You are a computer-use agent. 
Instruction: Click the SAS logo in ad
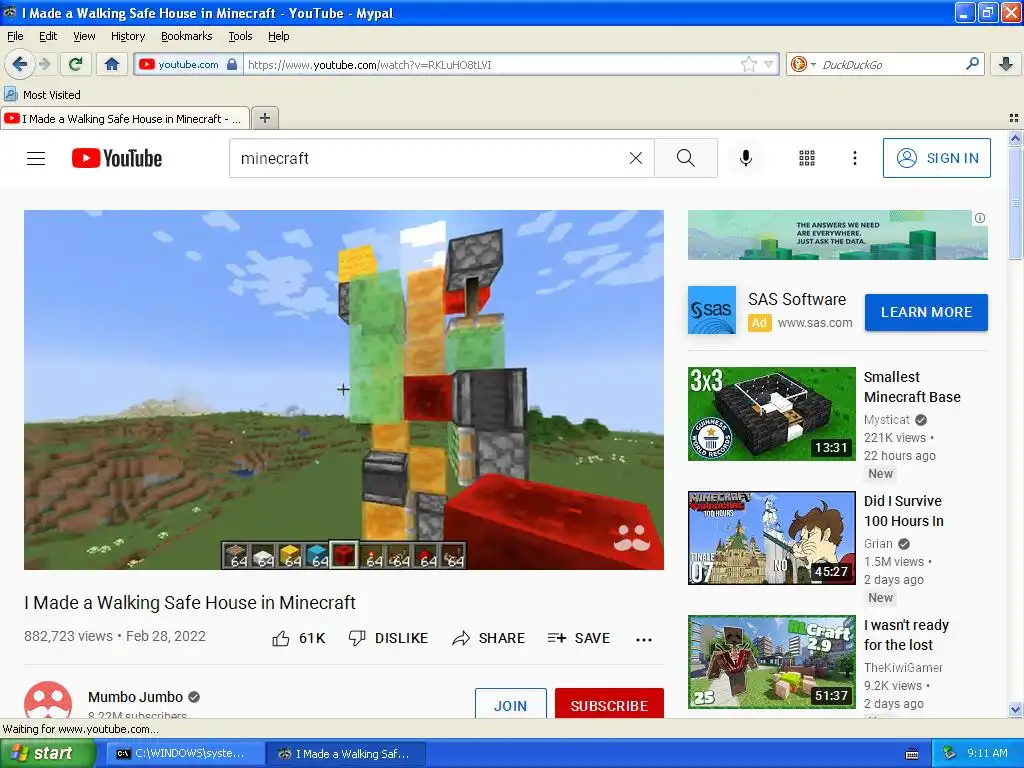[x=712, y=310]
